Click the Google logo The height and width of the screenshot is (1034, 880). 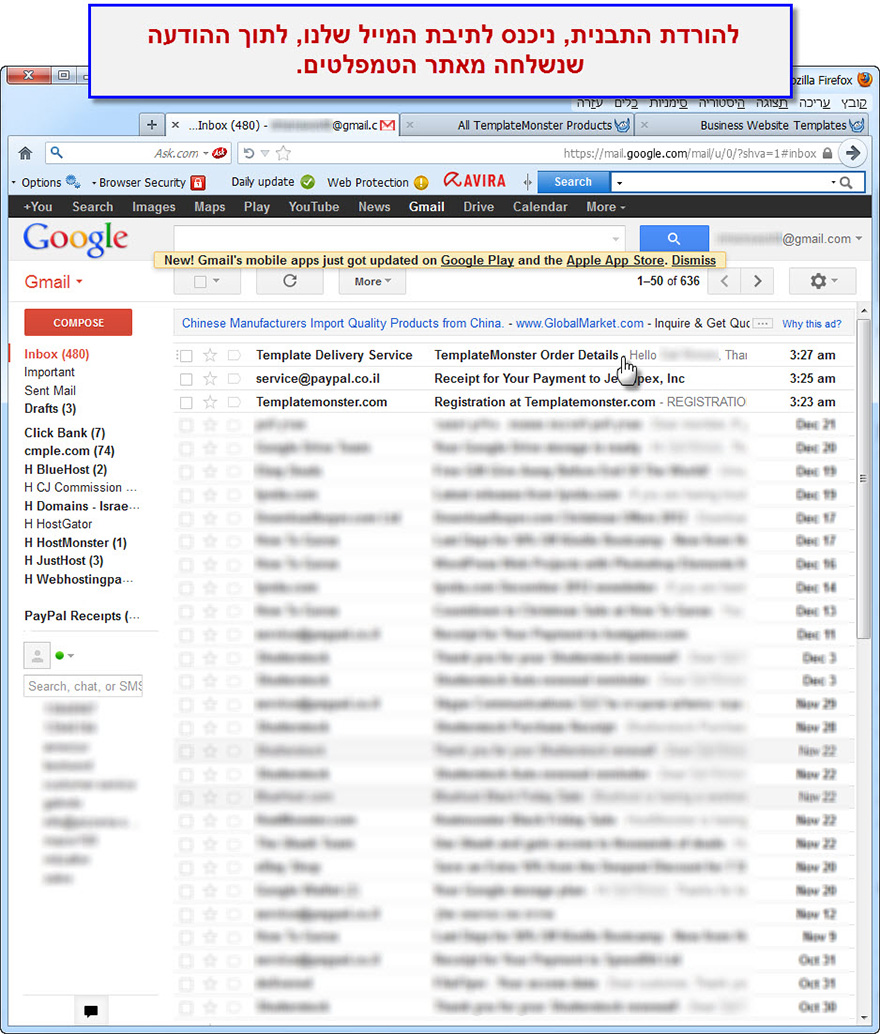point(75,240)
